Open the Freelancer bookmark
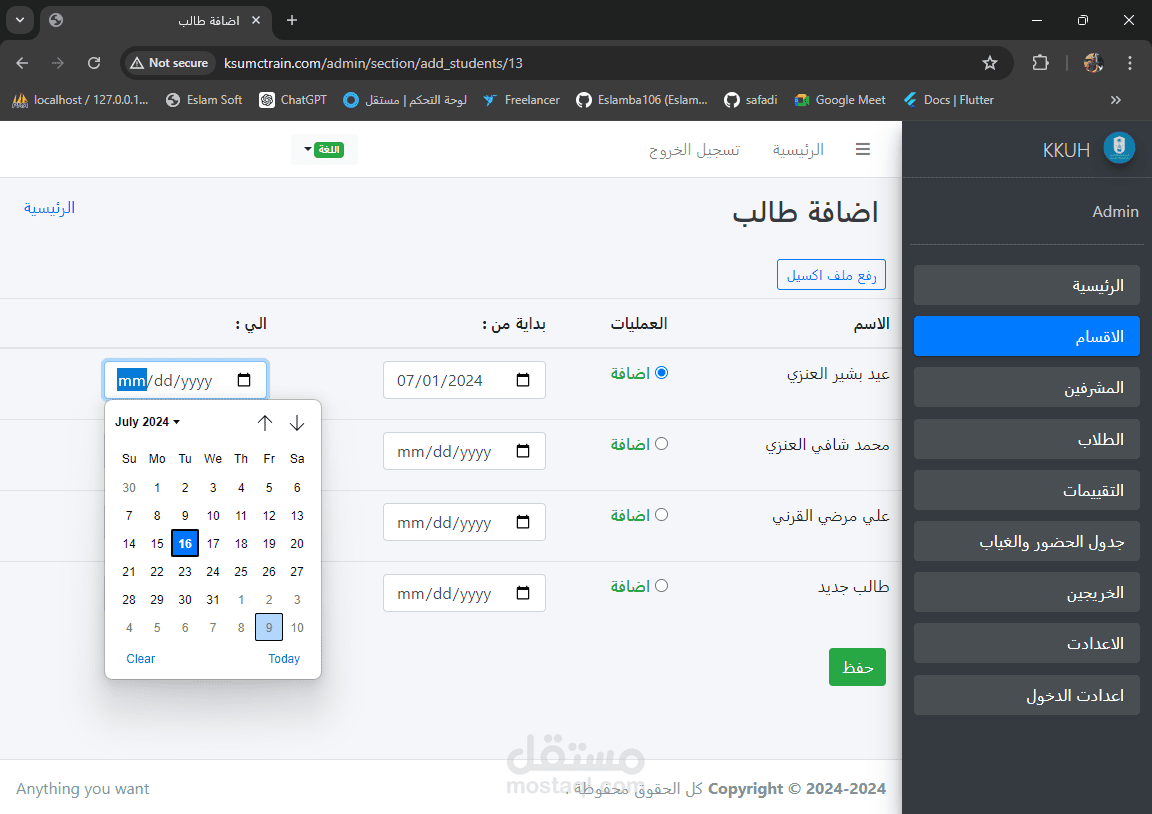Viewport: 1152px width, 814px height. point(521,100)
